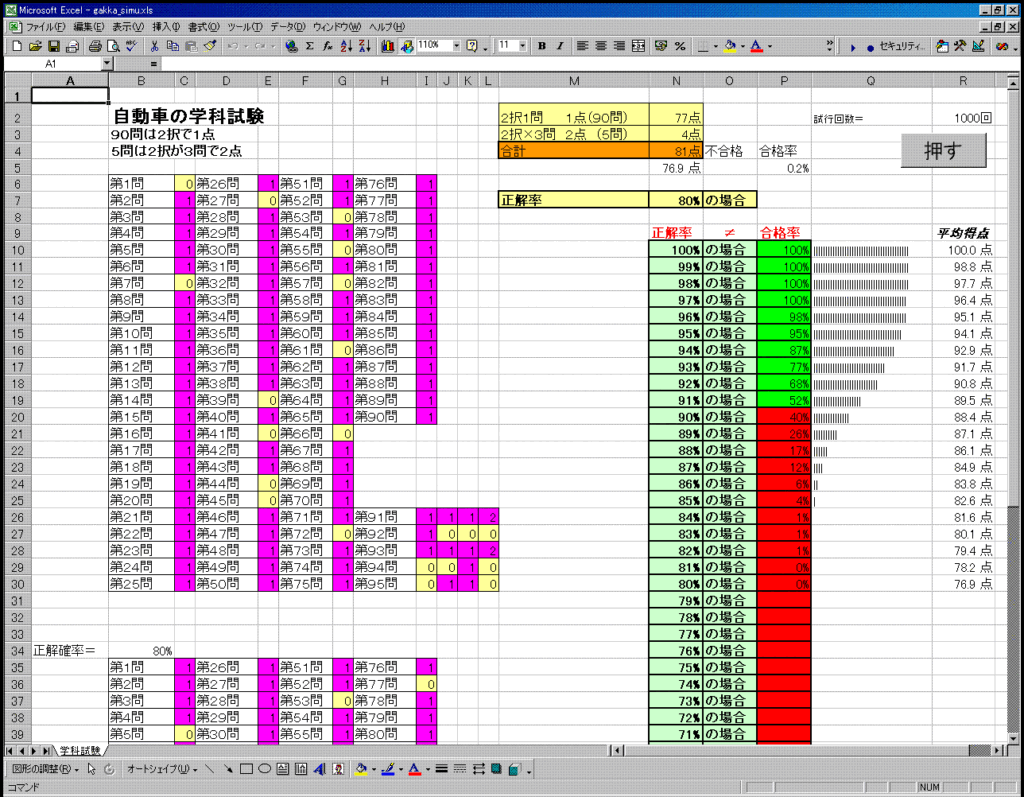The width and height of the screenshot is (1024, 797).
Task: Sort descending Z to A
Action: [365, 46]
